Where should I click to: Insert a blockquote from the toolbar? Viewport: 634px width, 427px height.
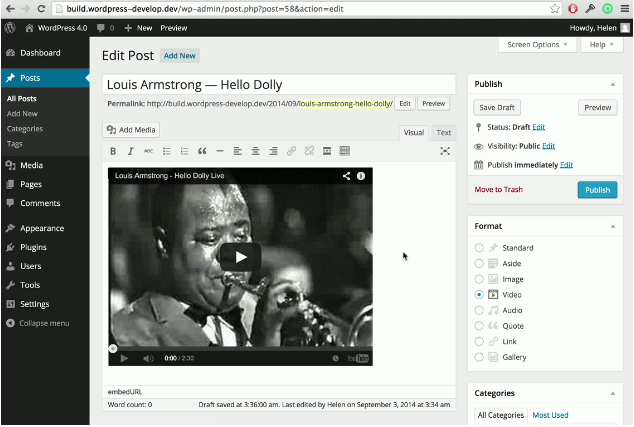click(x=202, y=151)
